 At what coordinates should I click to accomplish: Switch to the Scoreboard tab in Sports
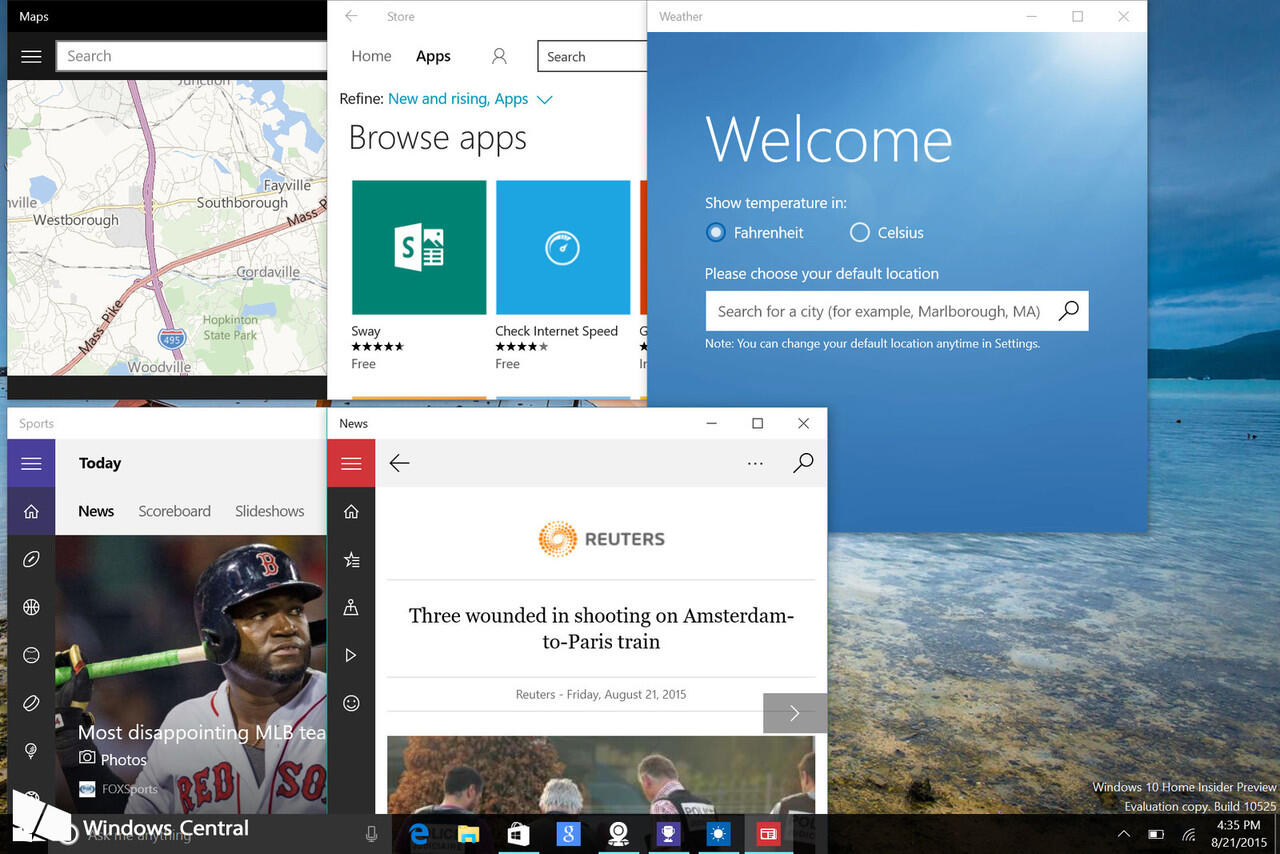click(x=174, y=511)
